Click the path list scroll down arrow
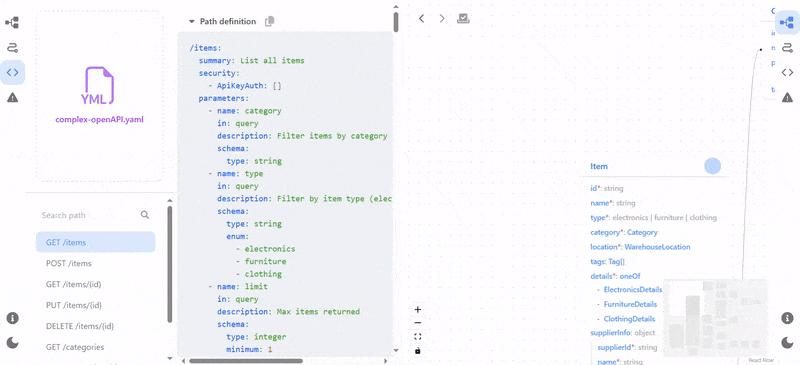 [x=169, y=357]
